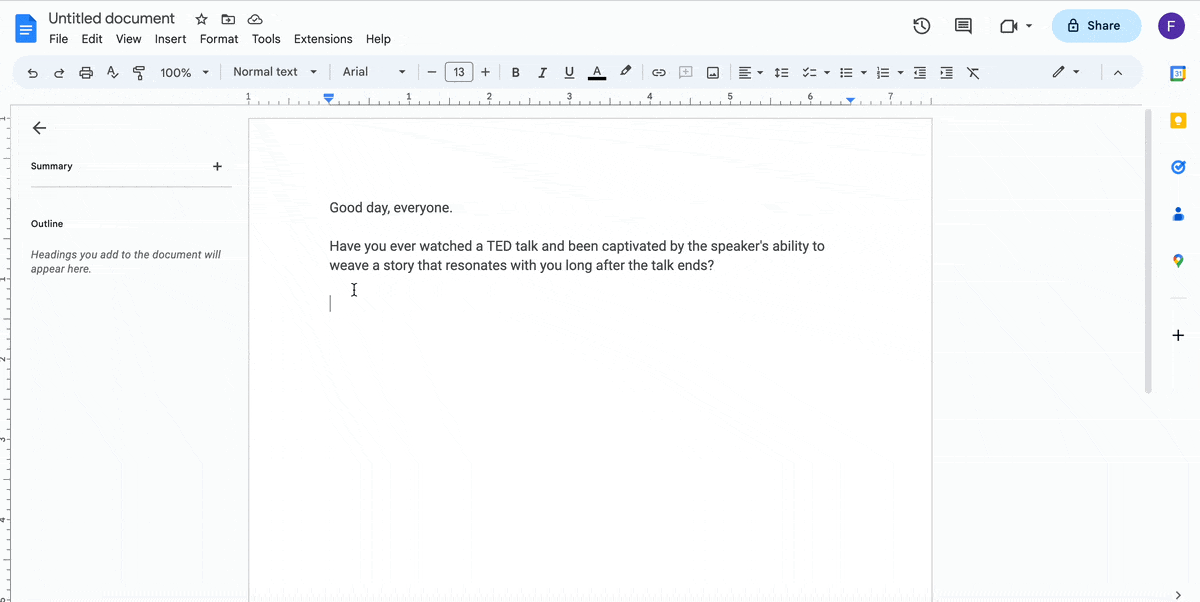This screenshot has height=602, width=1200.
Task: Open the 100% zoom dropdown
Action: 184,72
